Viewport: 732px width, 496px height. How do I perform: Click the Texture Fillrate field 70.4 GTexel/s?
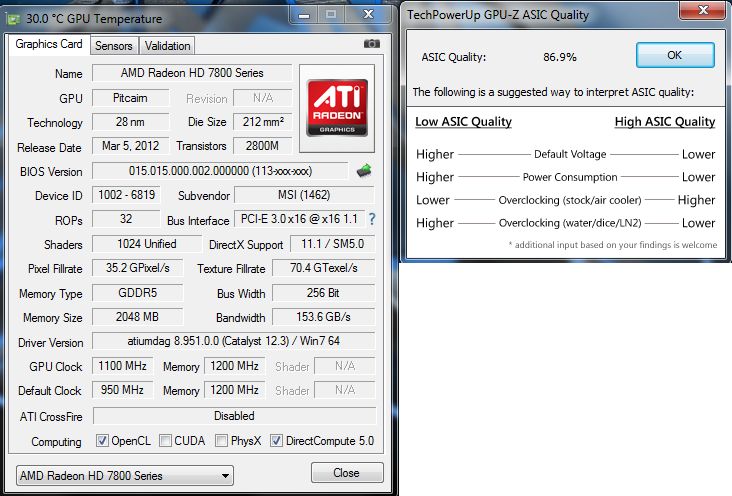(x=324, y=268)
